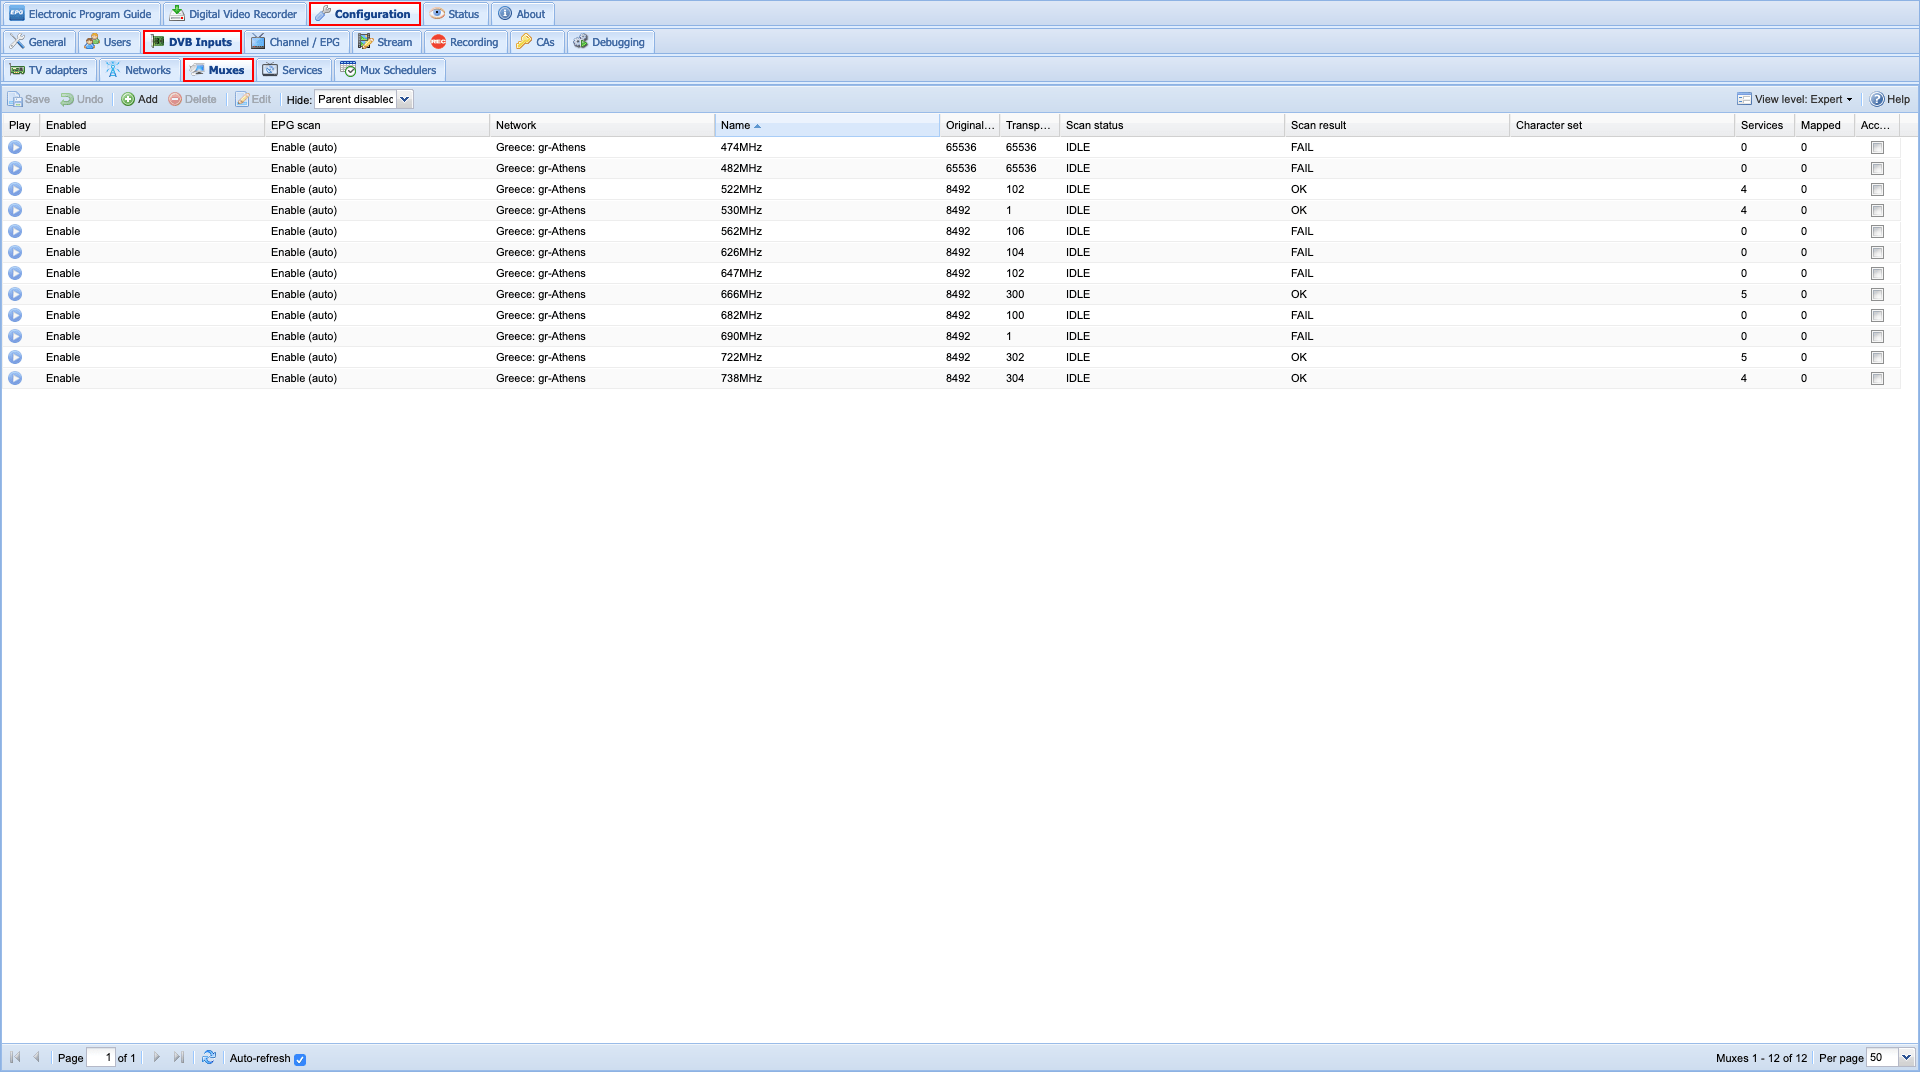Image resolution: width=1920 pixels, height=1072 pixels.
Task: Open the Mux Schedulers tab
Action: tap(388, 70)
